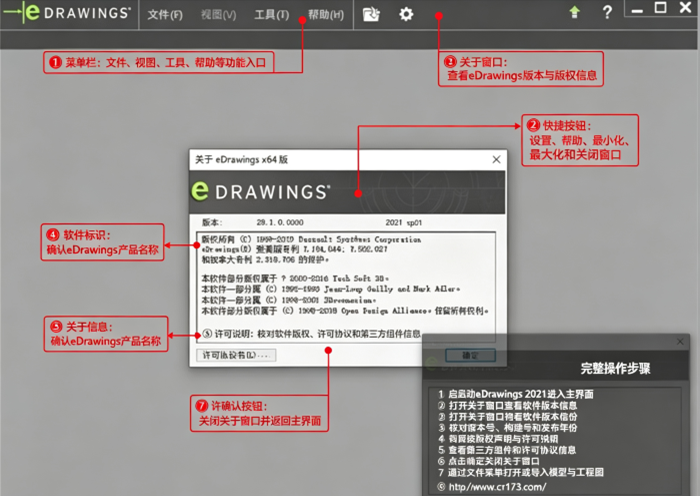Click the eDrawings logo in the title bar
The height and width of the screenshot is (496, 700).
[67, 13]
